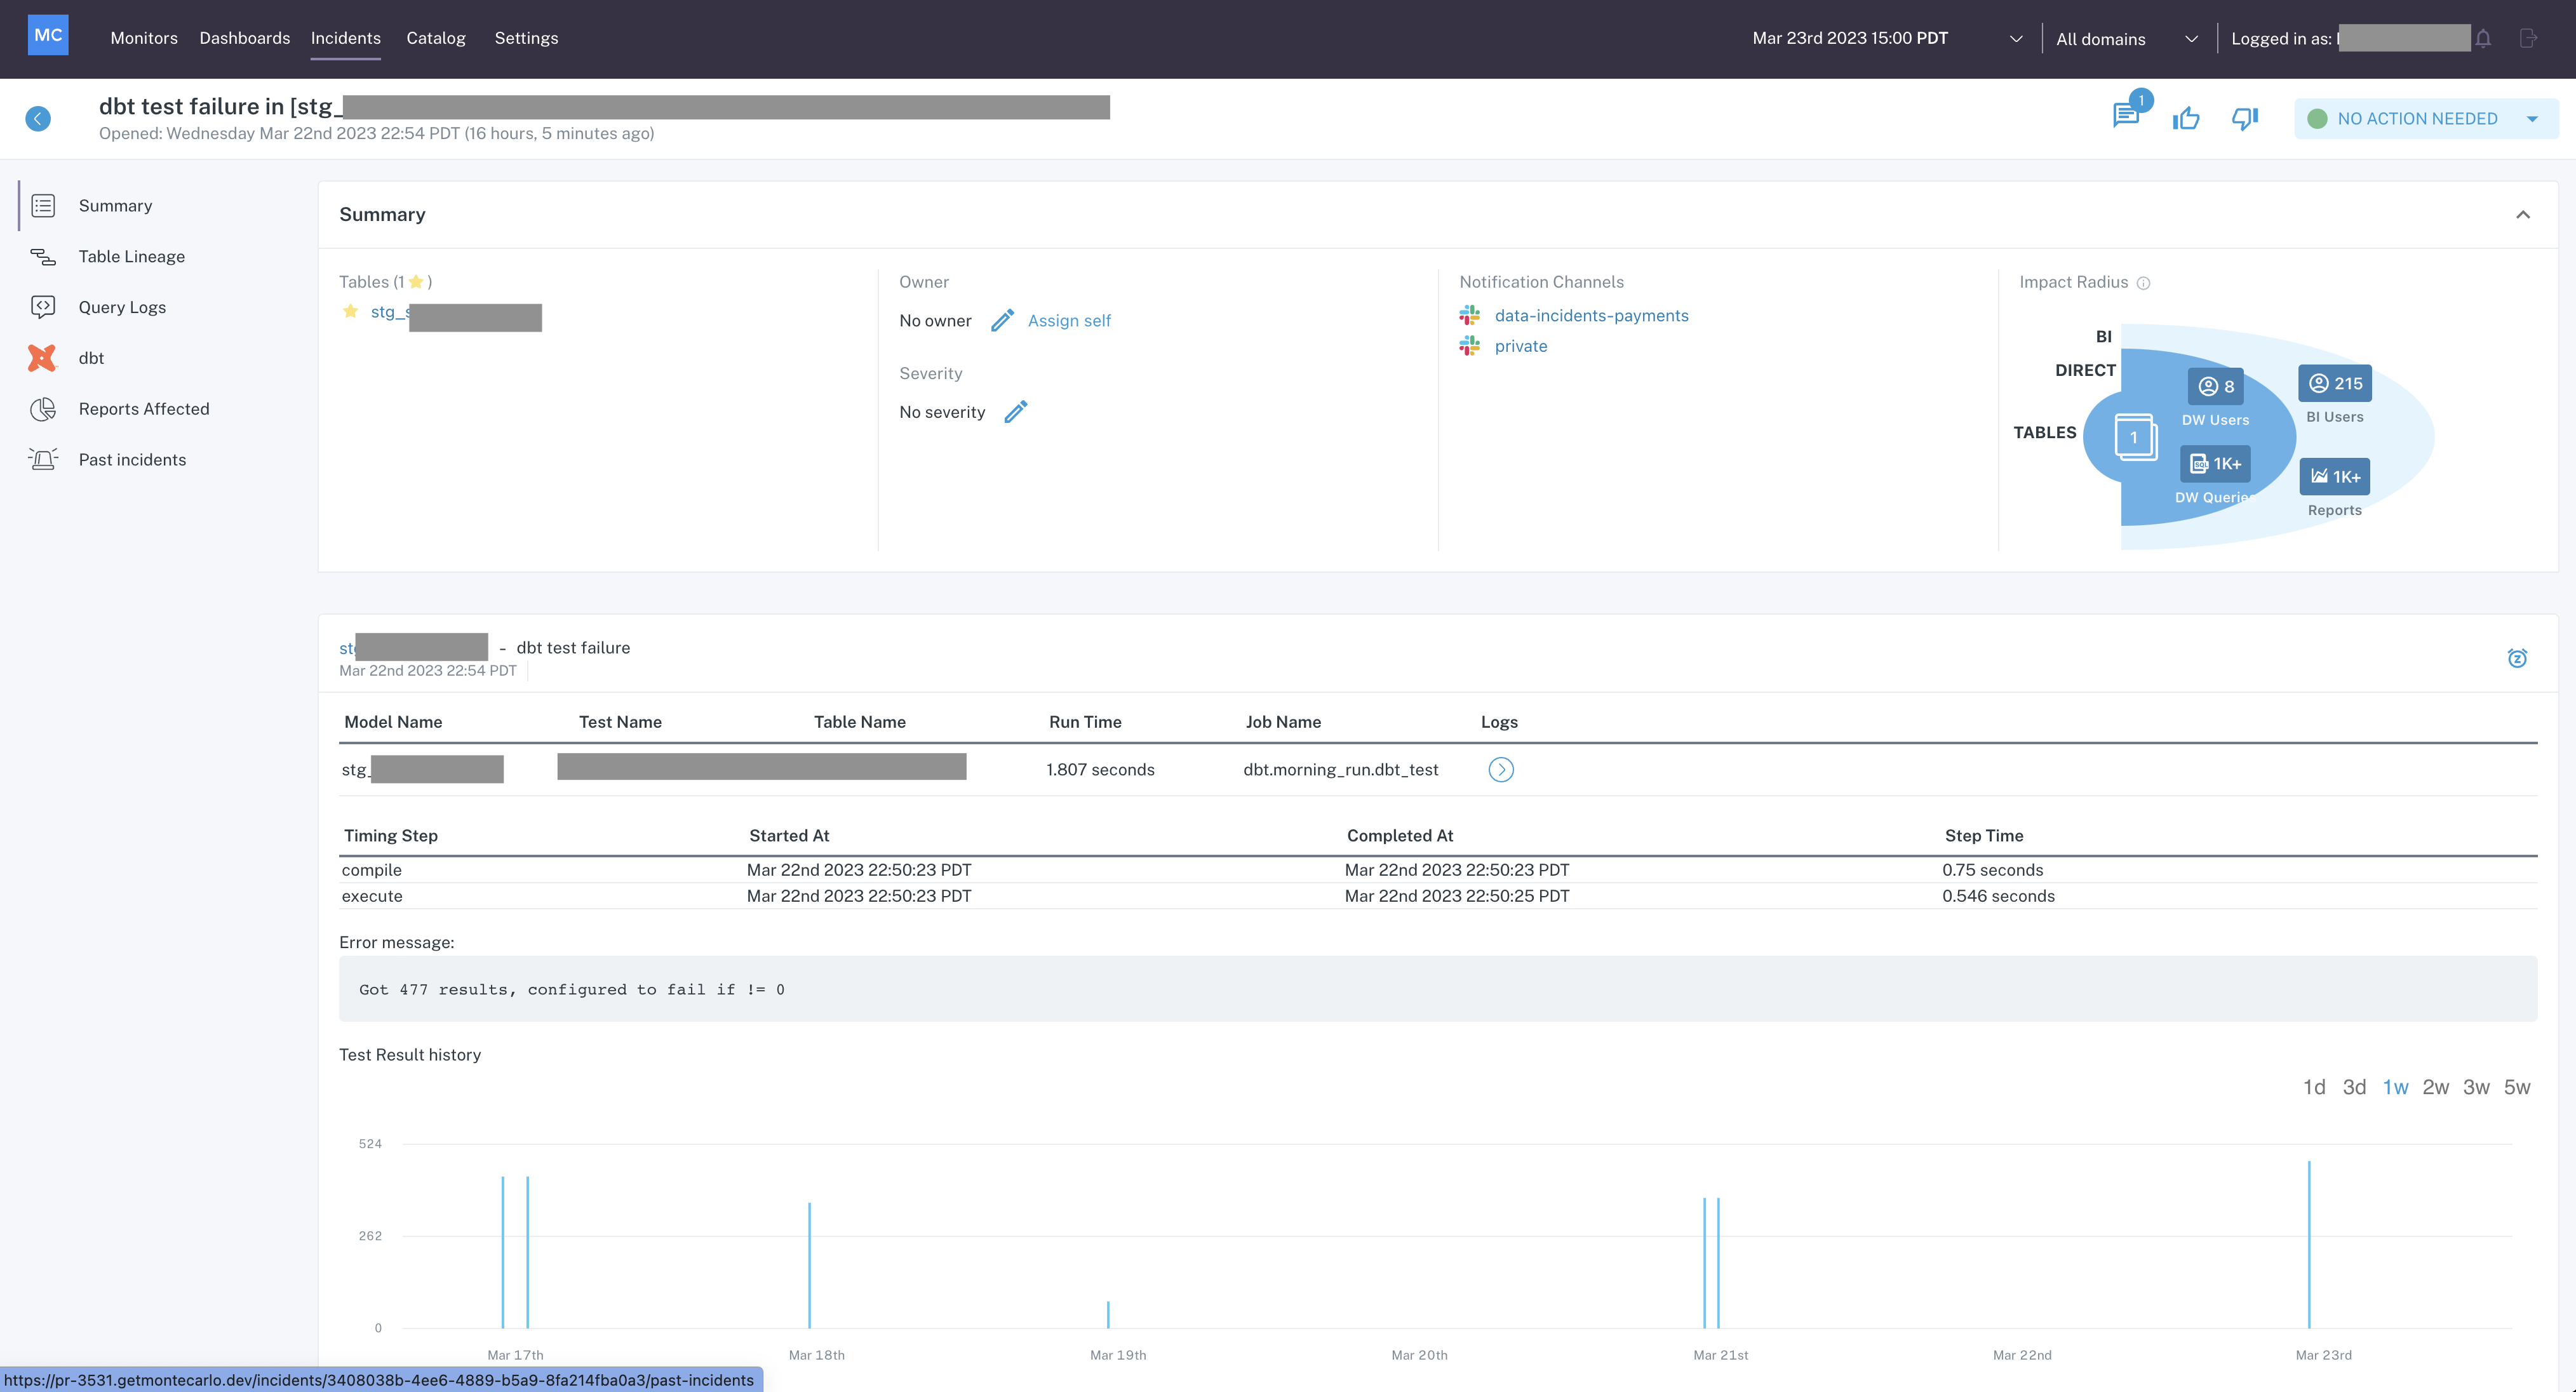Click the MC logo icon
This screenshot has height=1392, width=2576.
(48, 35)
